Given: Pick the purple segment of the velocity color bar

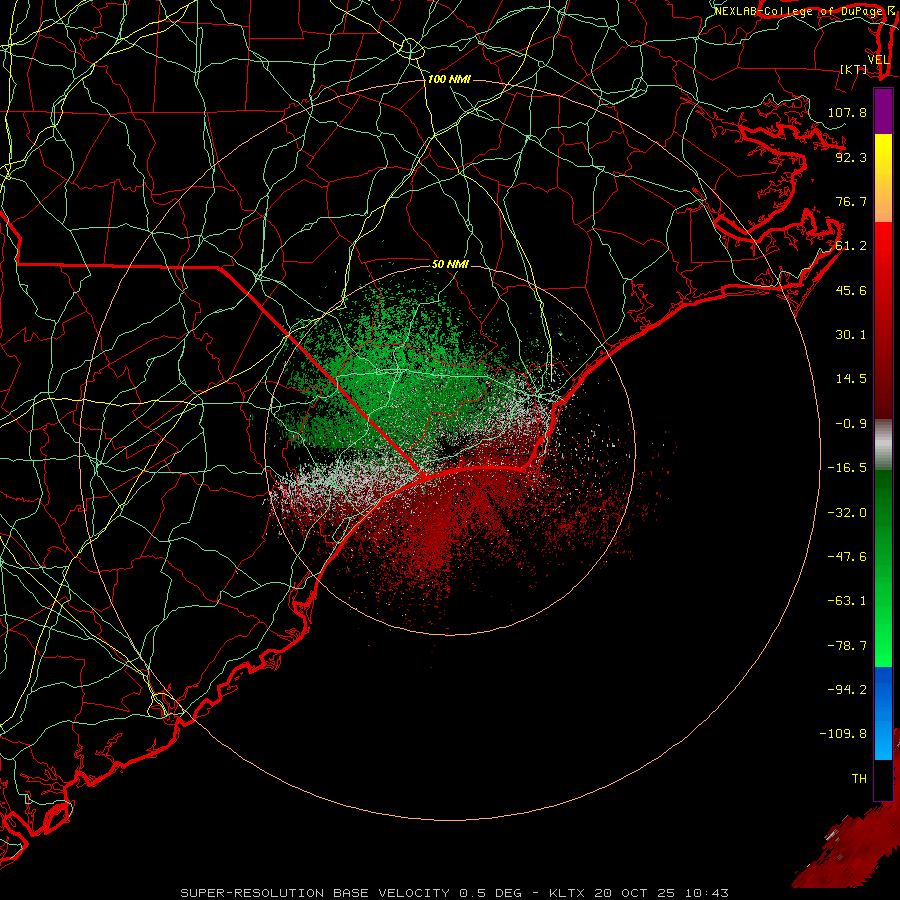Looking at the screenshot, I should click(883, 111).
